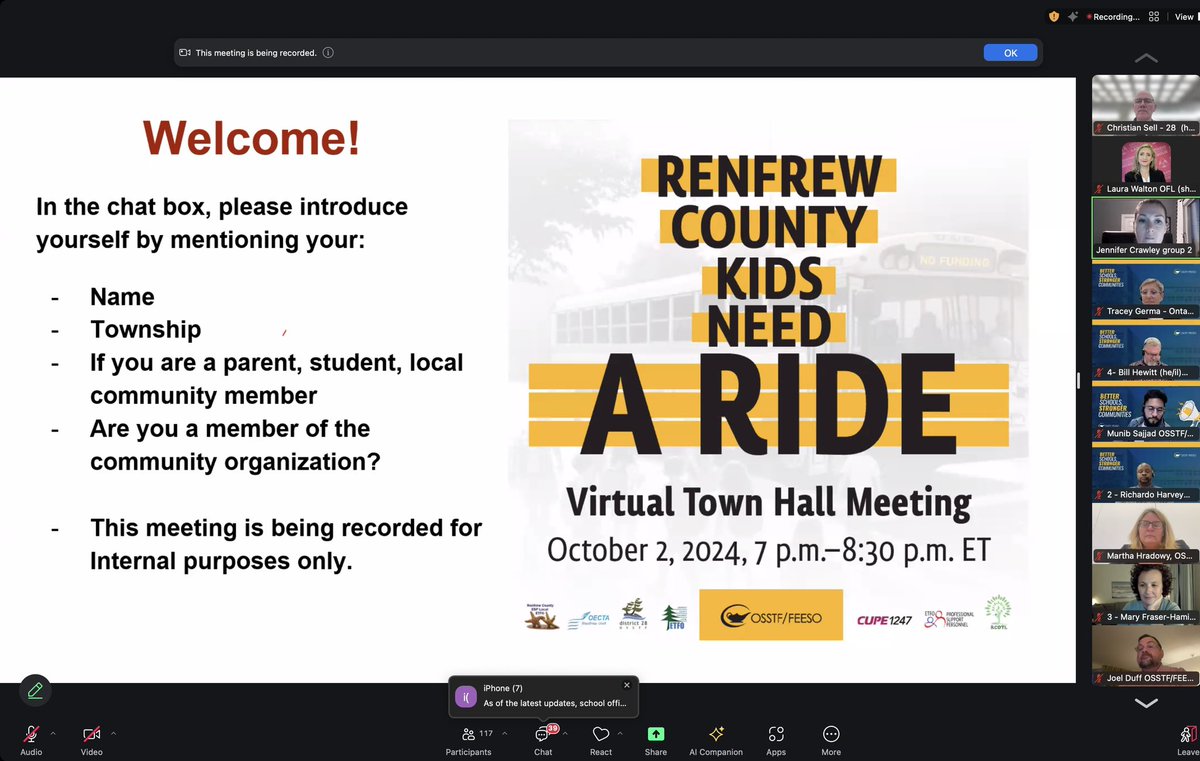1200x761 pixels.
Task: Open the gallery grid layout icon
Action: (1154, 16)
